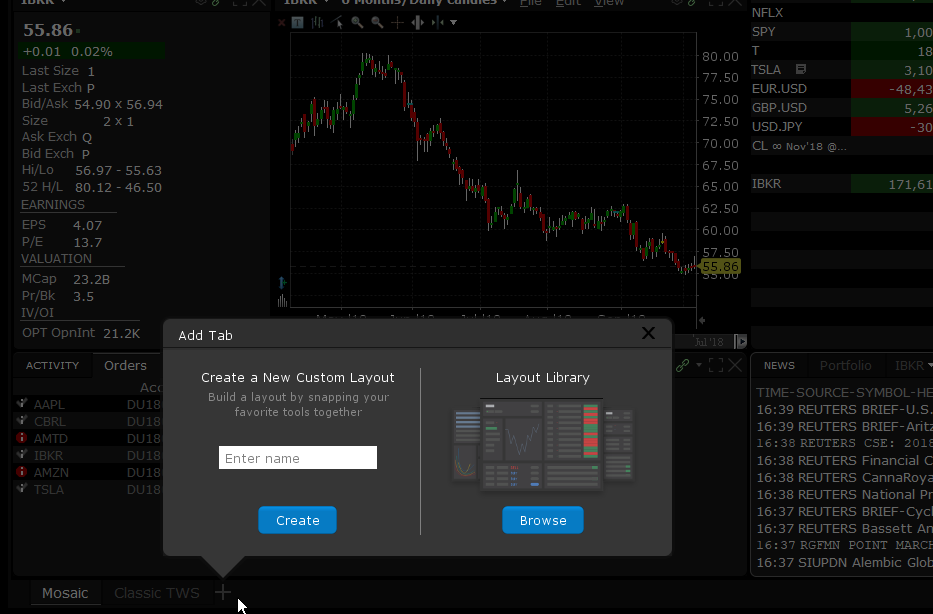Click the IBKR order status icon
Viewport: 933px width, 614px height.
[x=21, y=455]
